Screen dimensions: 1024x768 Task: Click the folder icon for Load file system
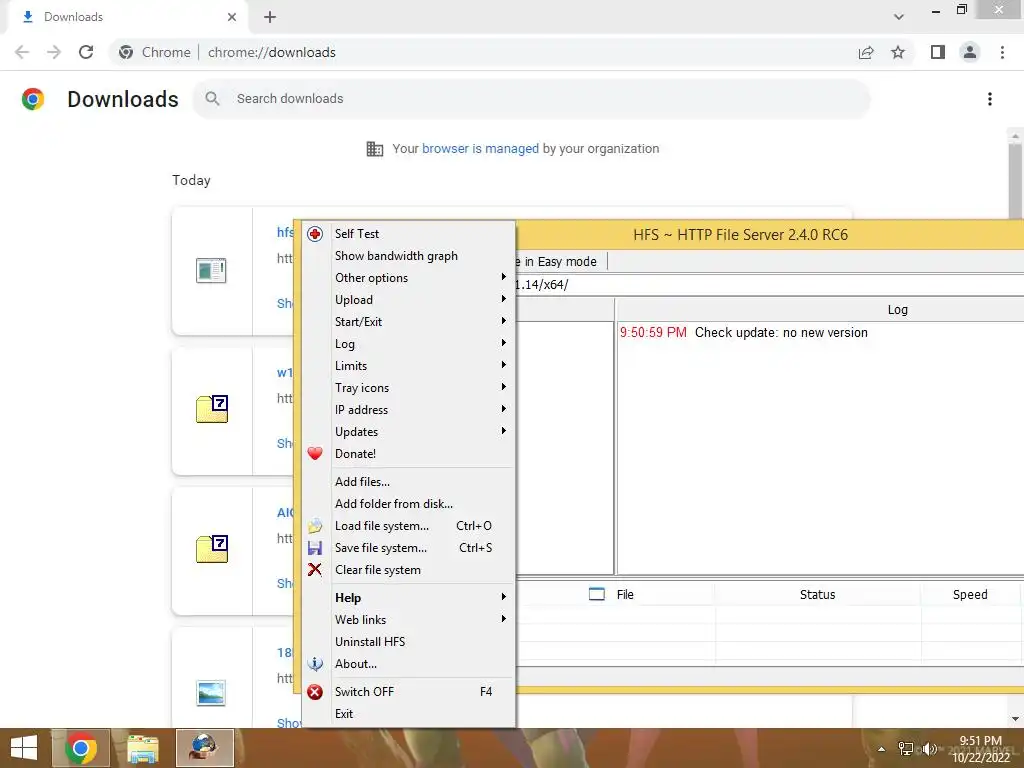click(315, 526)
